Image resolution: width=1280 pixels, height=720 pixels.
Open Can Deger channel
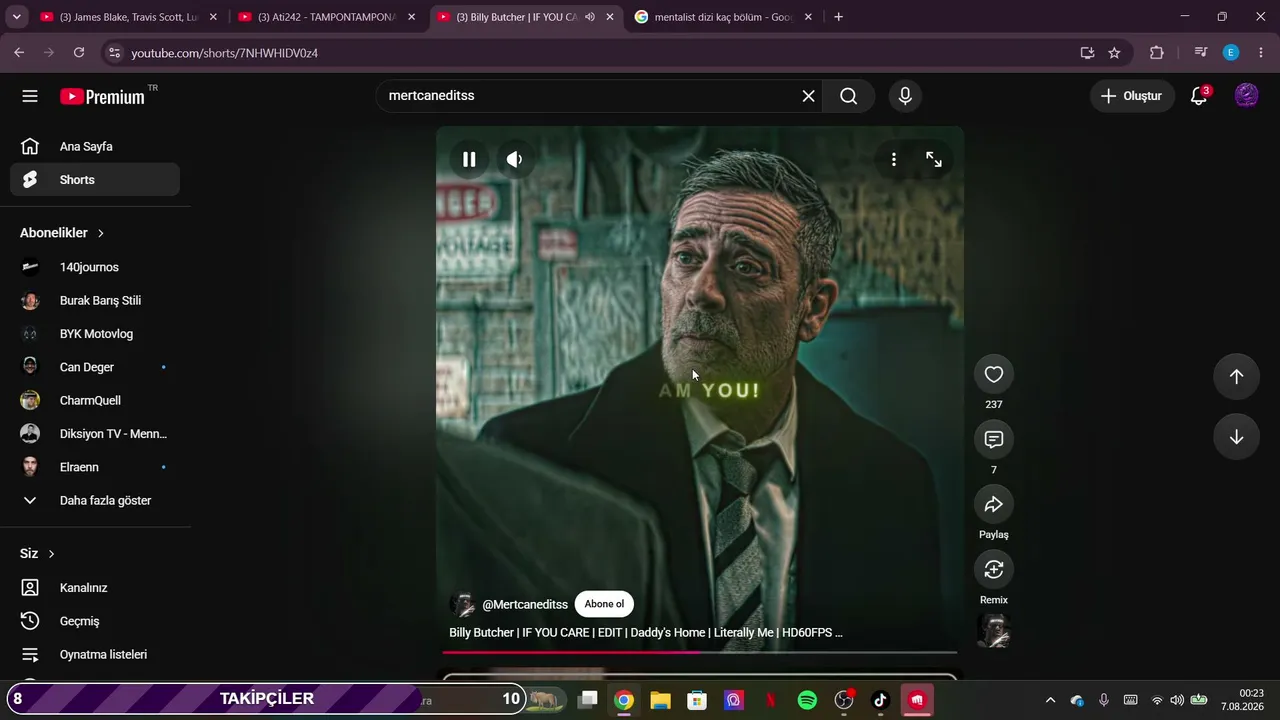[x=95, y=367]
